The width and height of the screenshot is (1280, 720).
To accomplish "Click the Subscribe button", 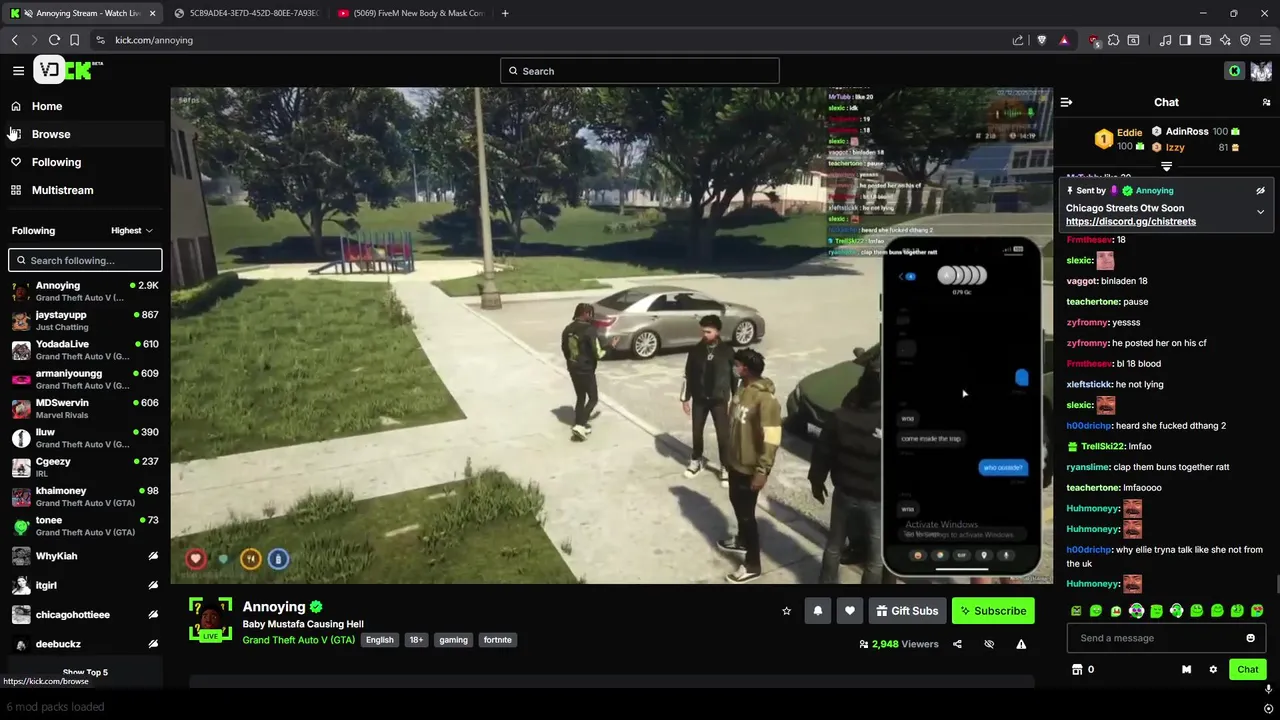I will coord(993,611).
